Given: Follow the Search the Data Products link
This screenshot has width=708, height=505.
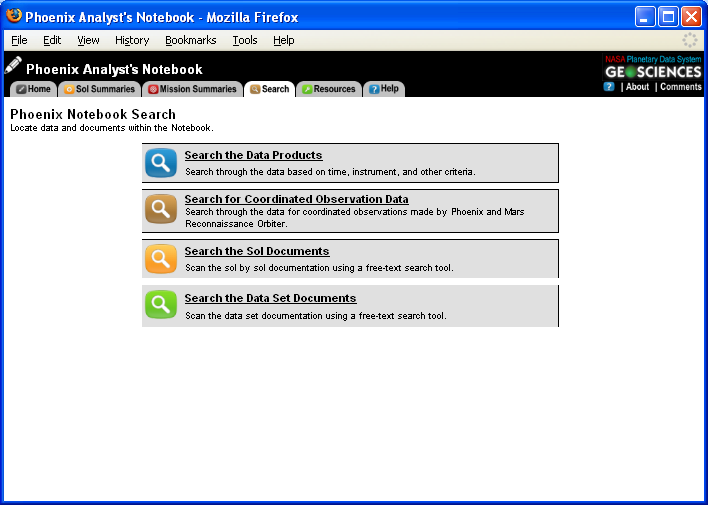Looking at the screenshot, I should point(253,155).
